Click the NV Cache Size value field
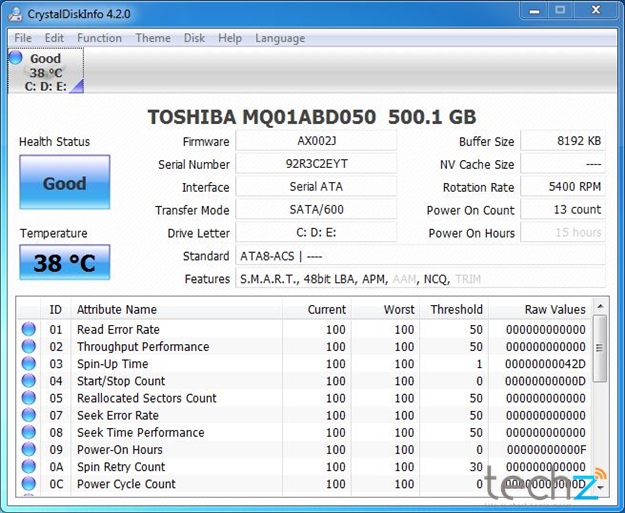 pyautogui.click(x=563, y=164)
